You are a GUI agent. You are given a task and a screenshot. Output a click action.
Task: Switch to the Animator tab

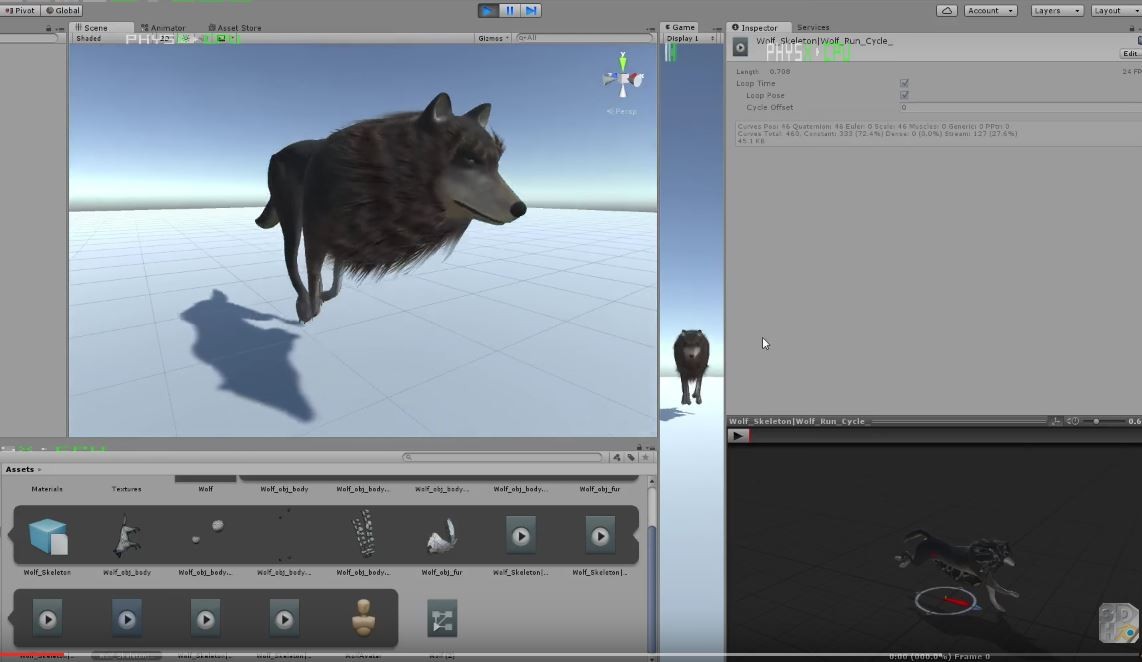coord(163,27)
